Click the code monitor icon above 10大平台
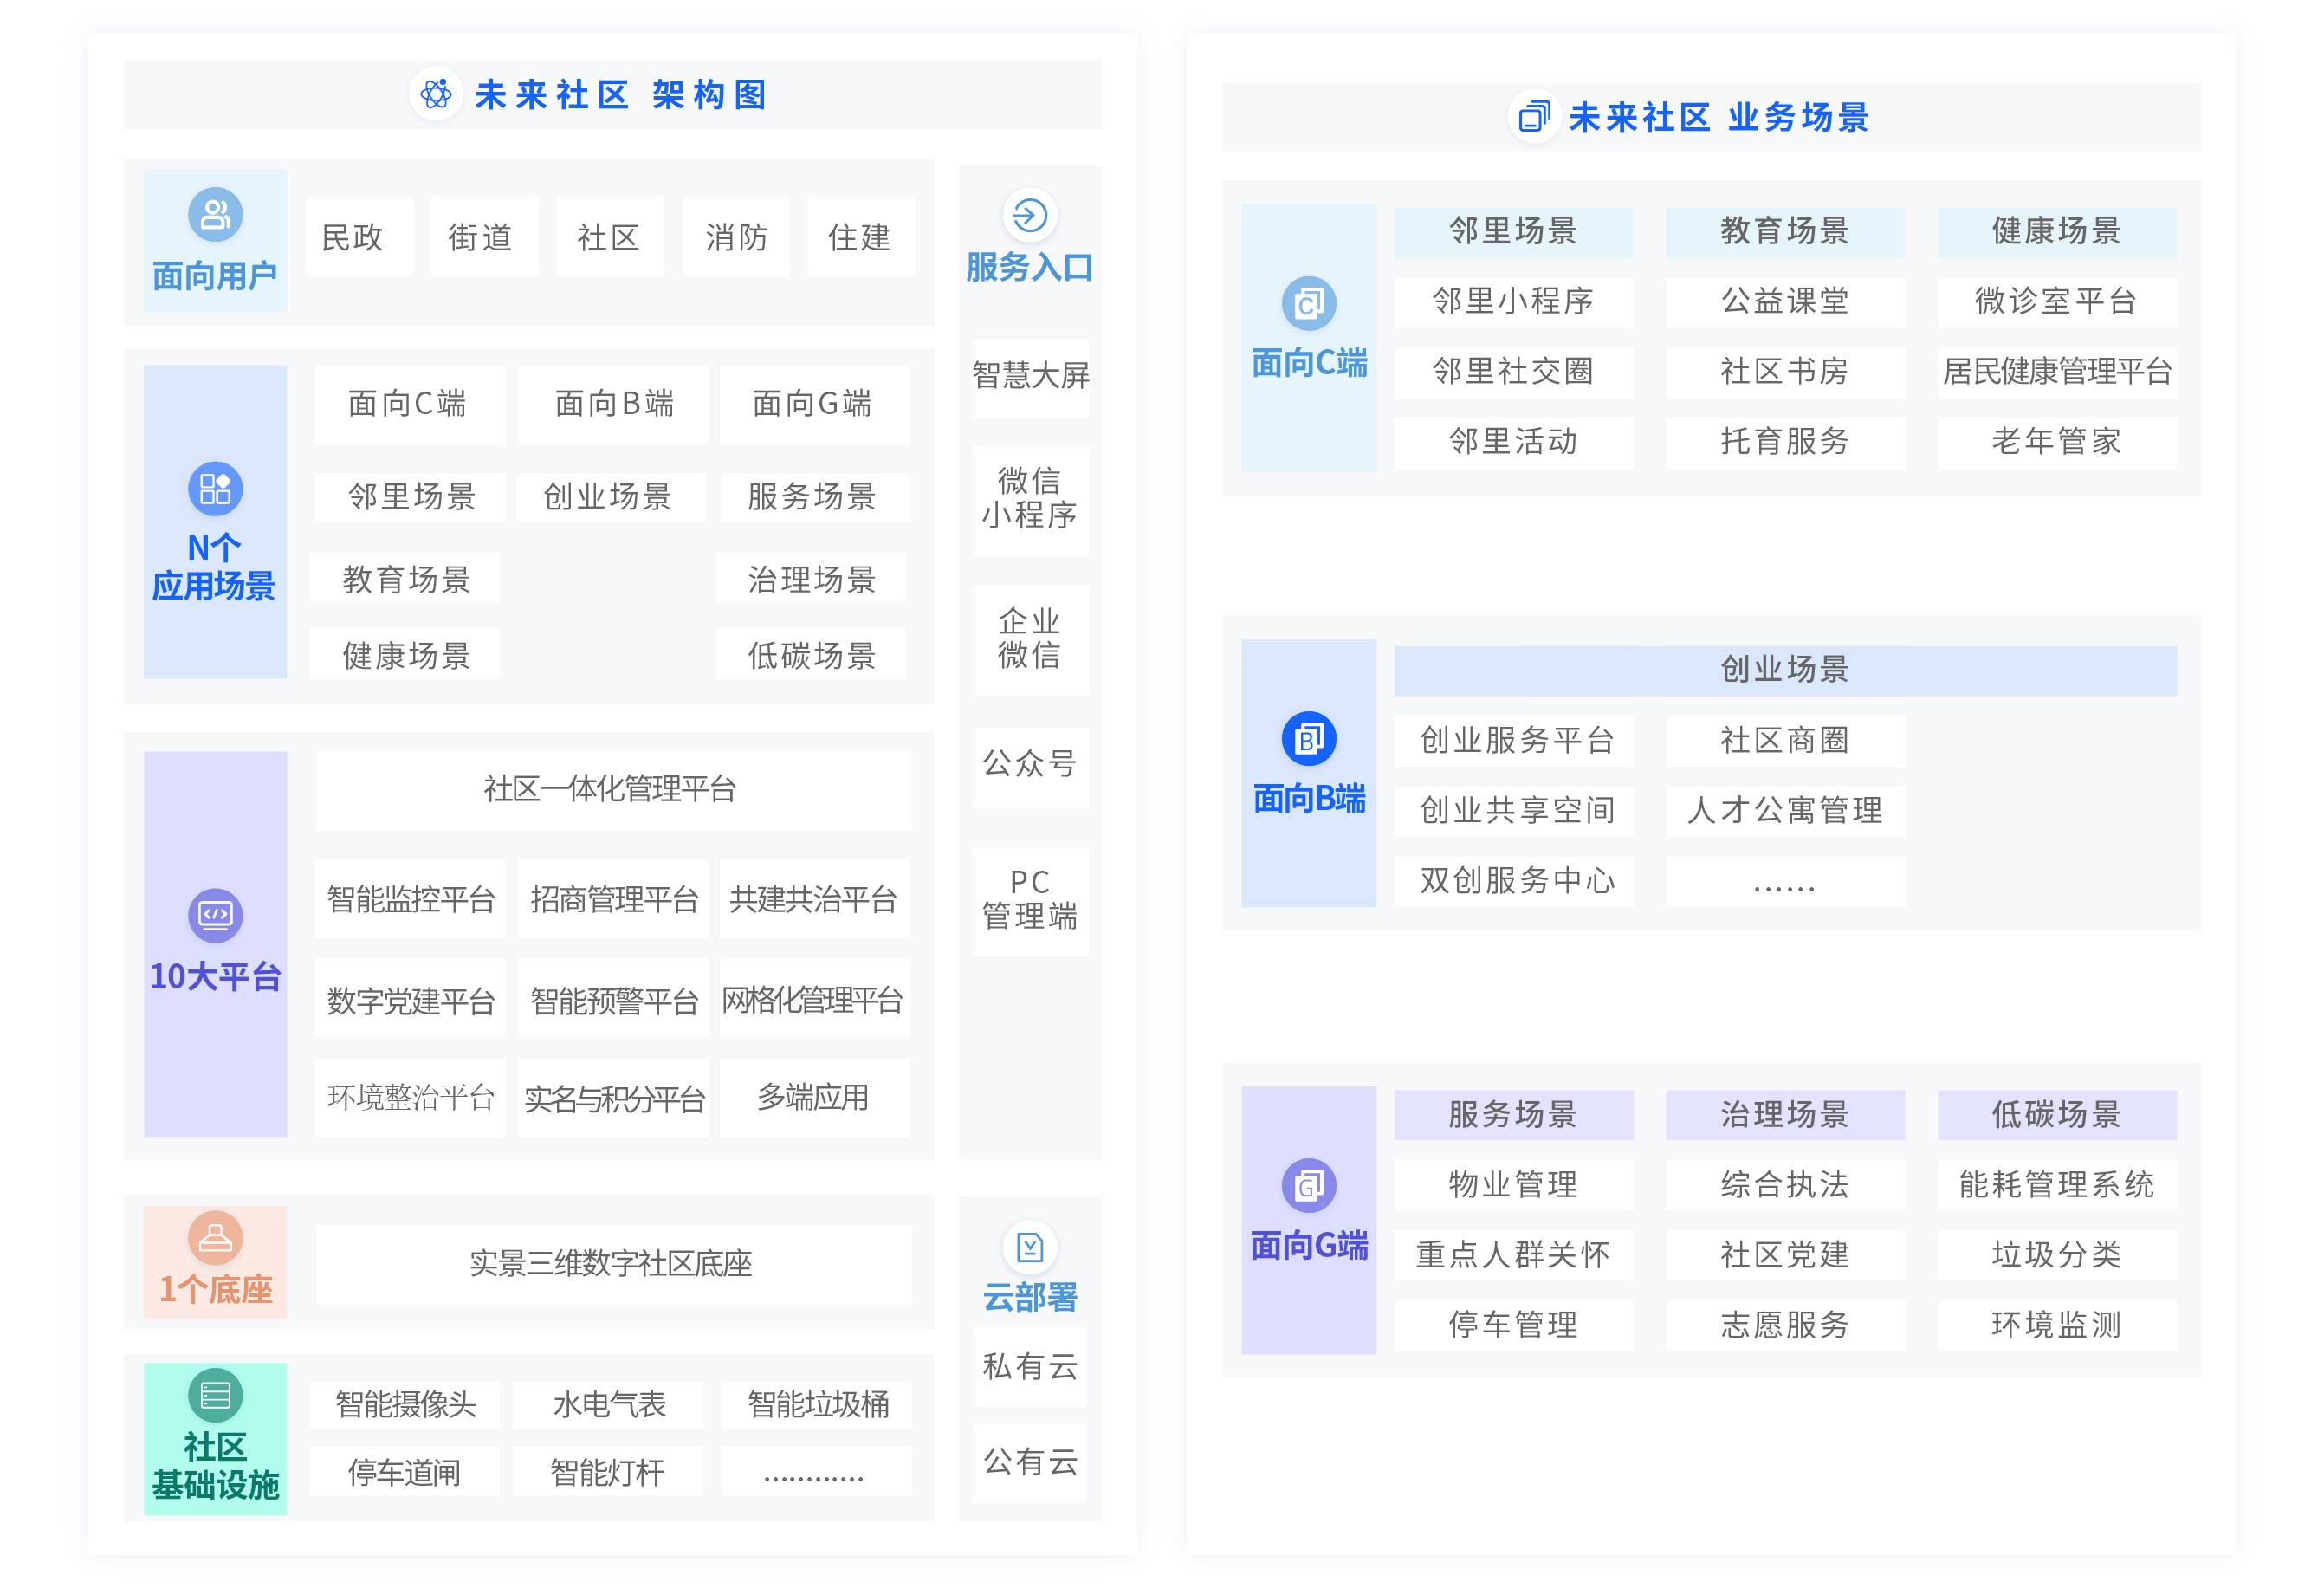 (215, 914)
